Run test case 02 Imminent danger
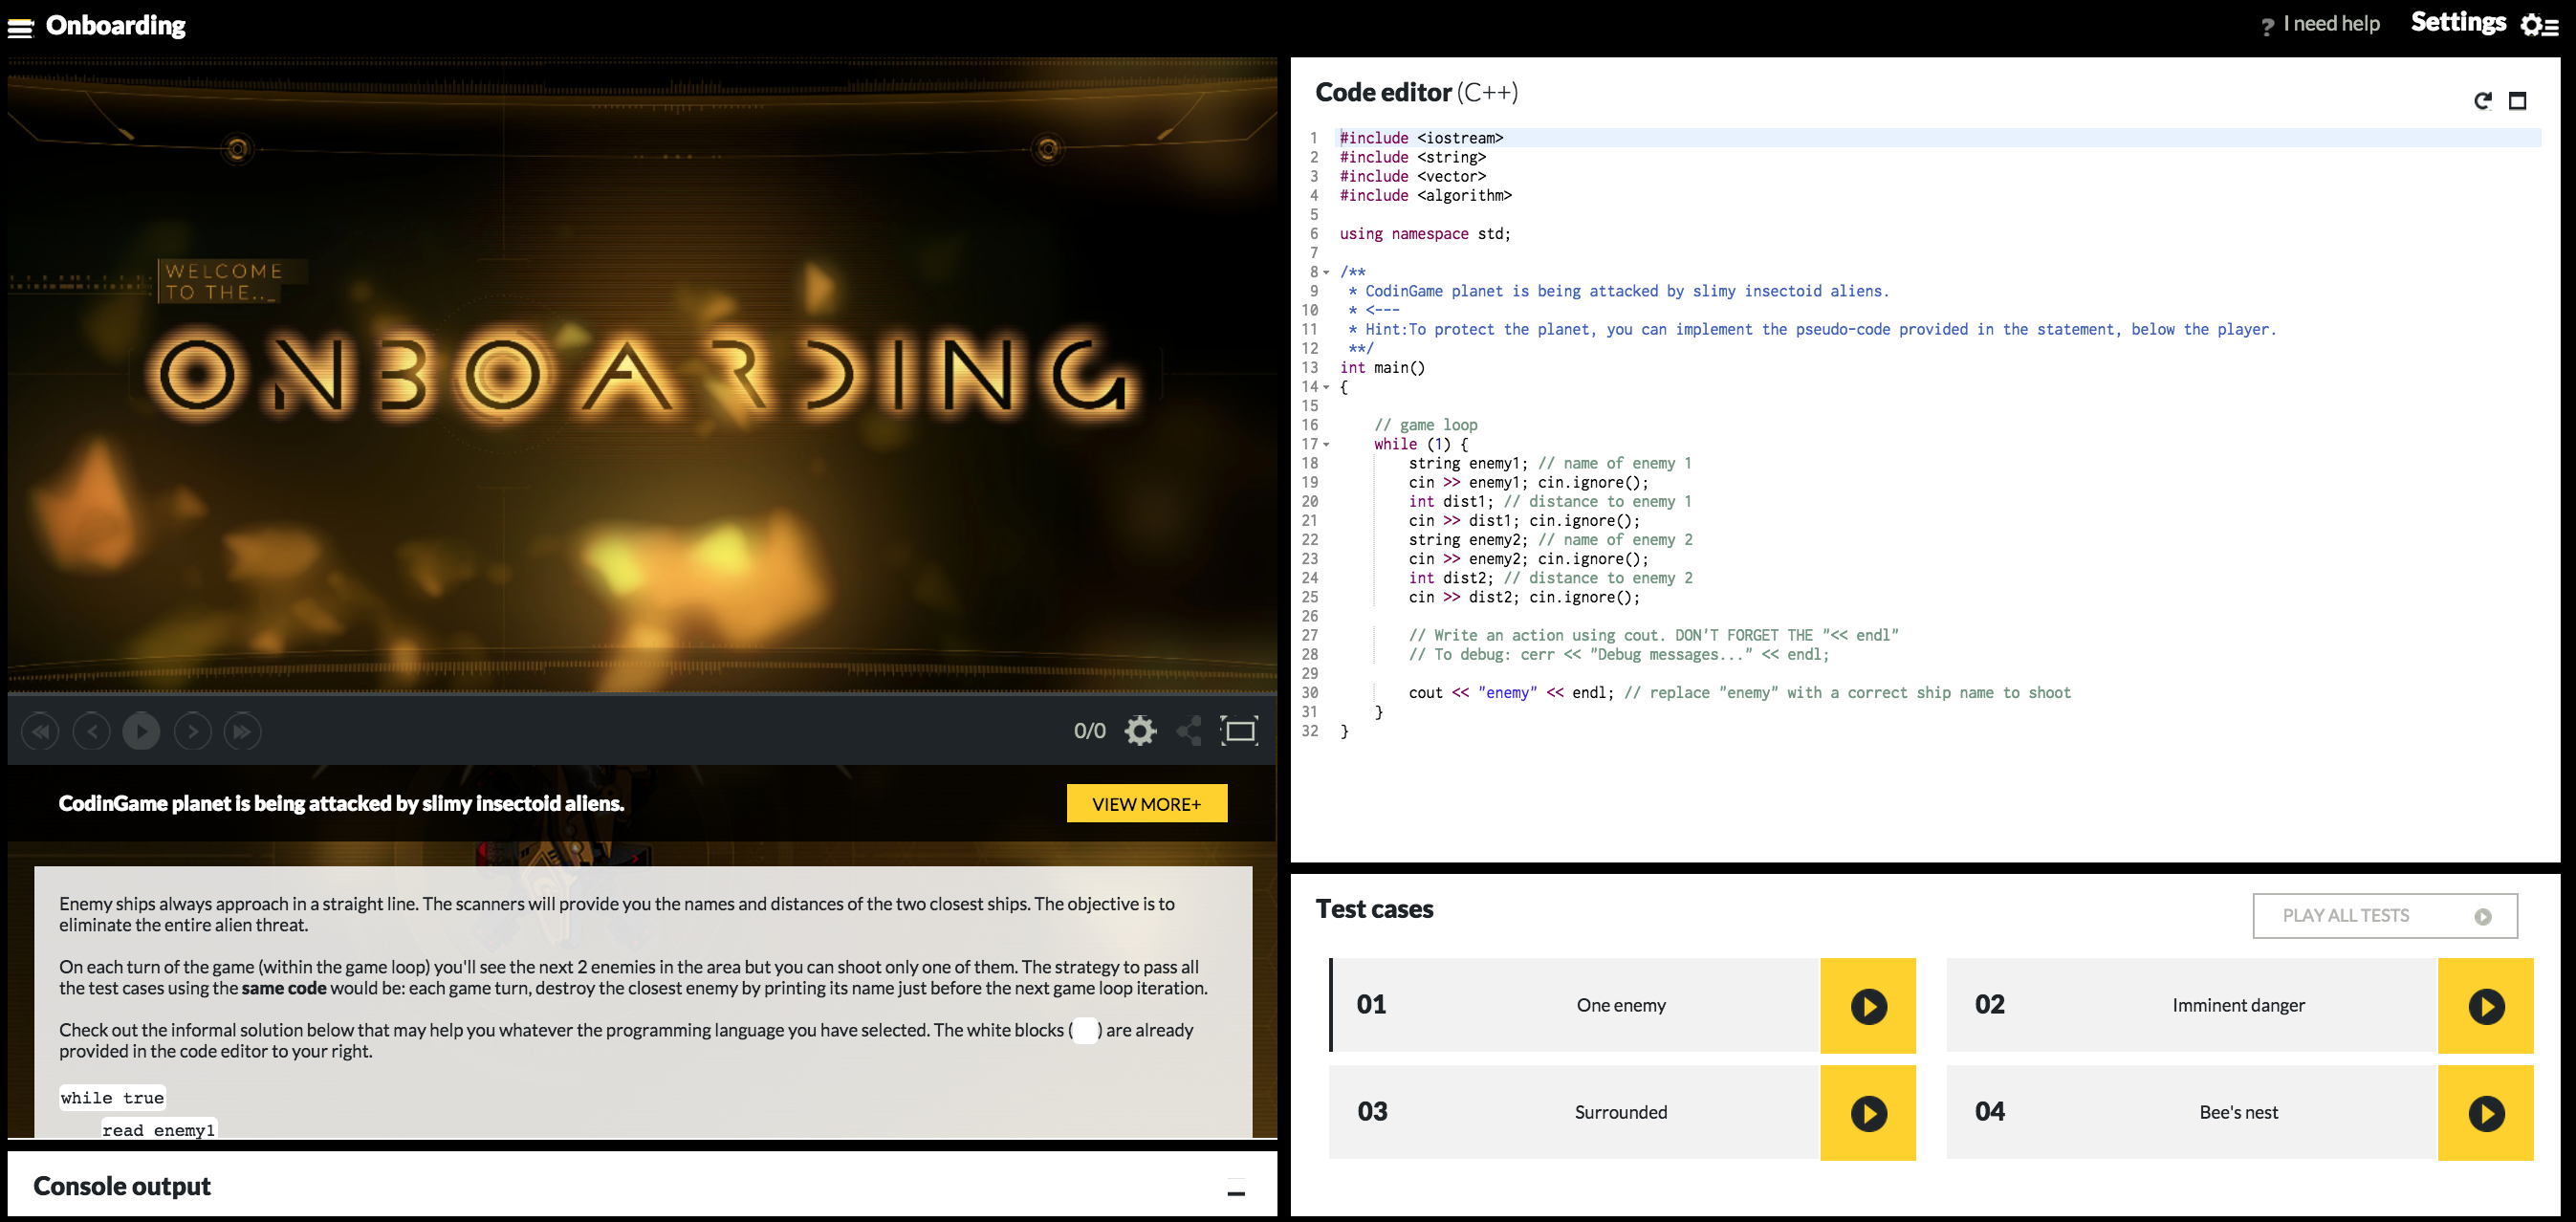 [2485, 1006]
